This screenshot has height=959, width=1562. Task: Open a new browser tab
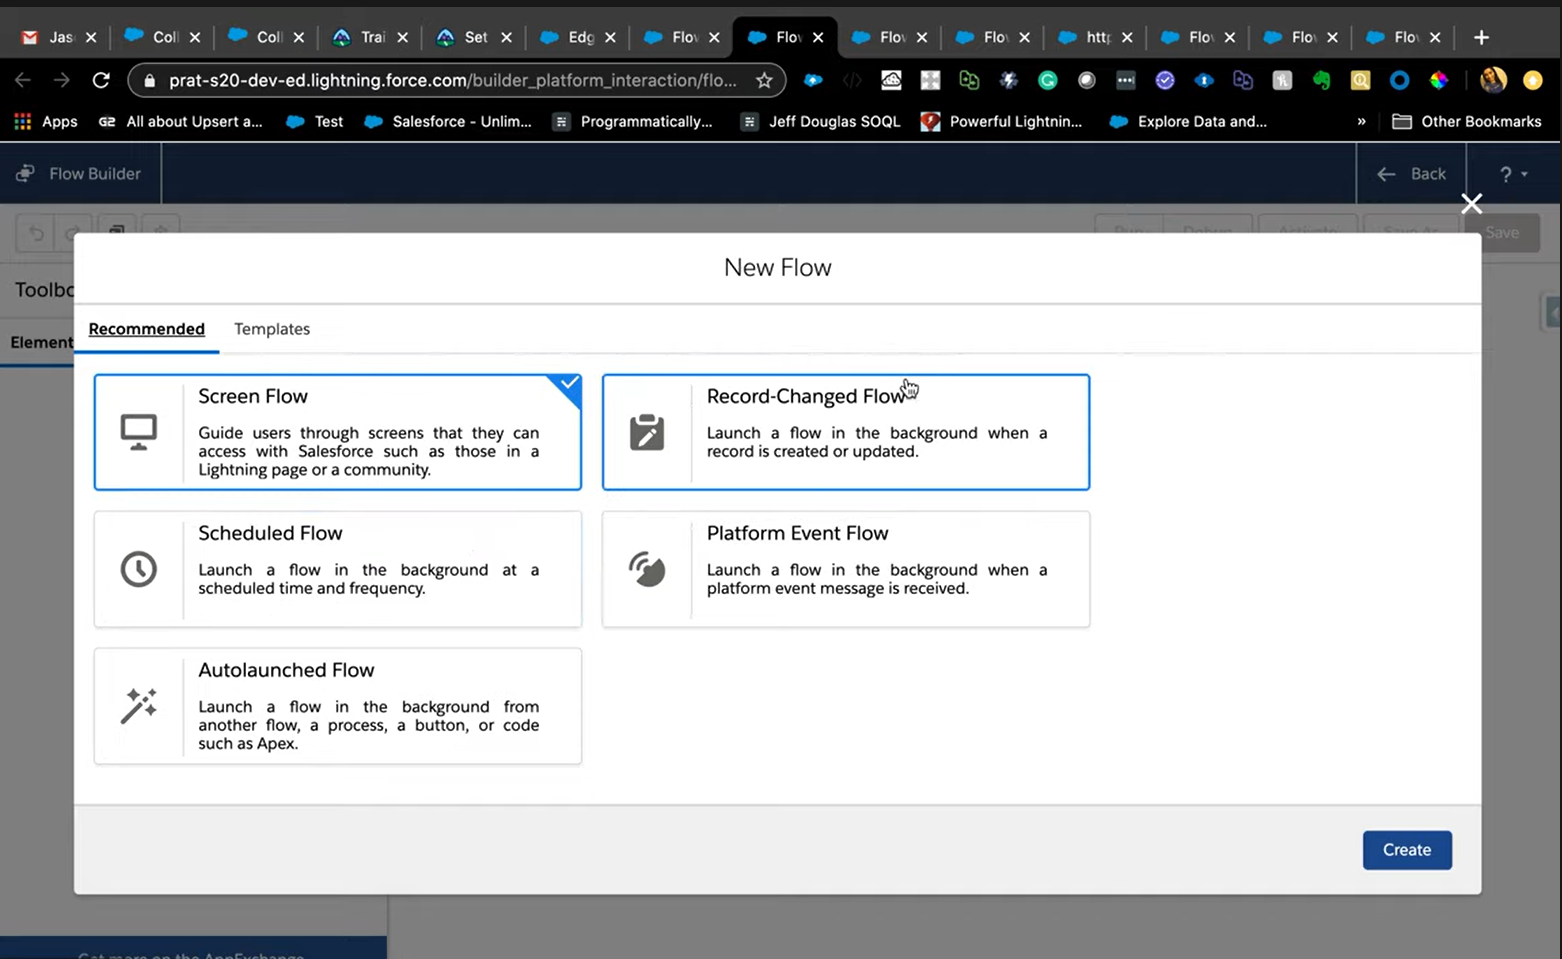pos(1481,37)
